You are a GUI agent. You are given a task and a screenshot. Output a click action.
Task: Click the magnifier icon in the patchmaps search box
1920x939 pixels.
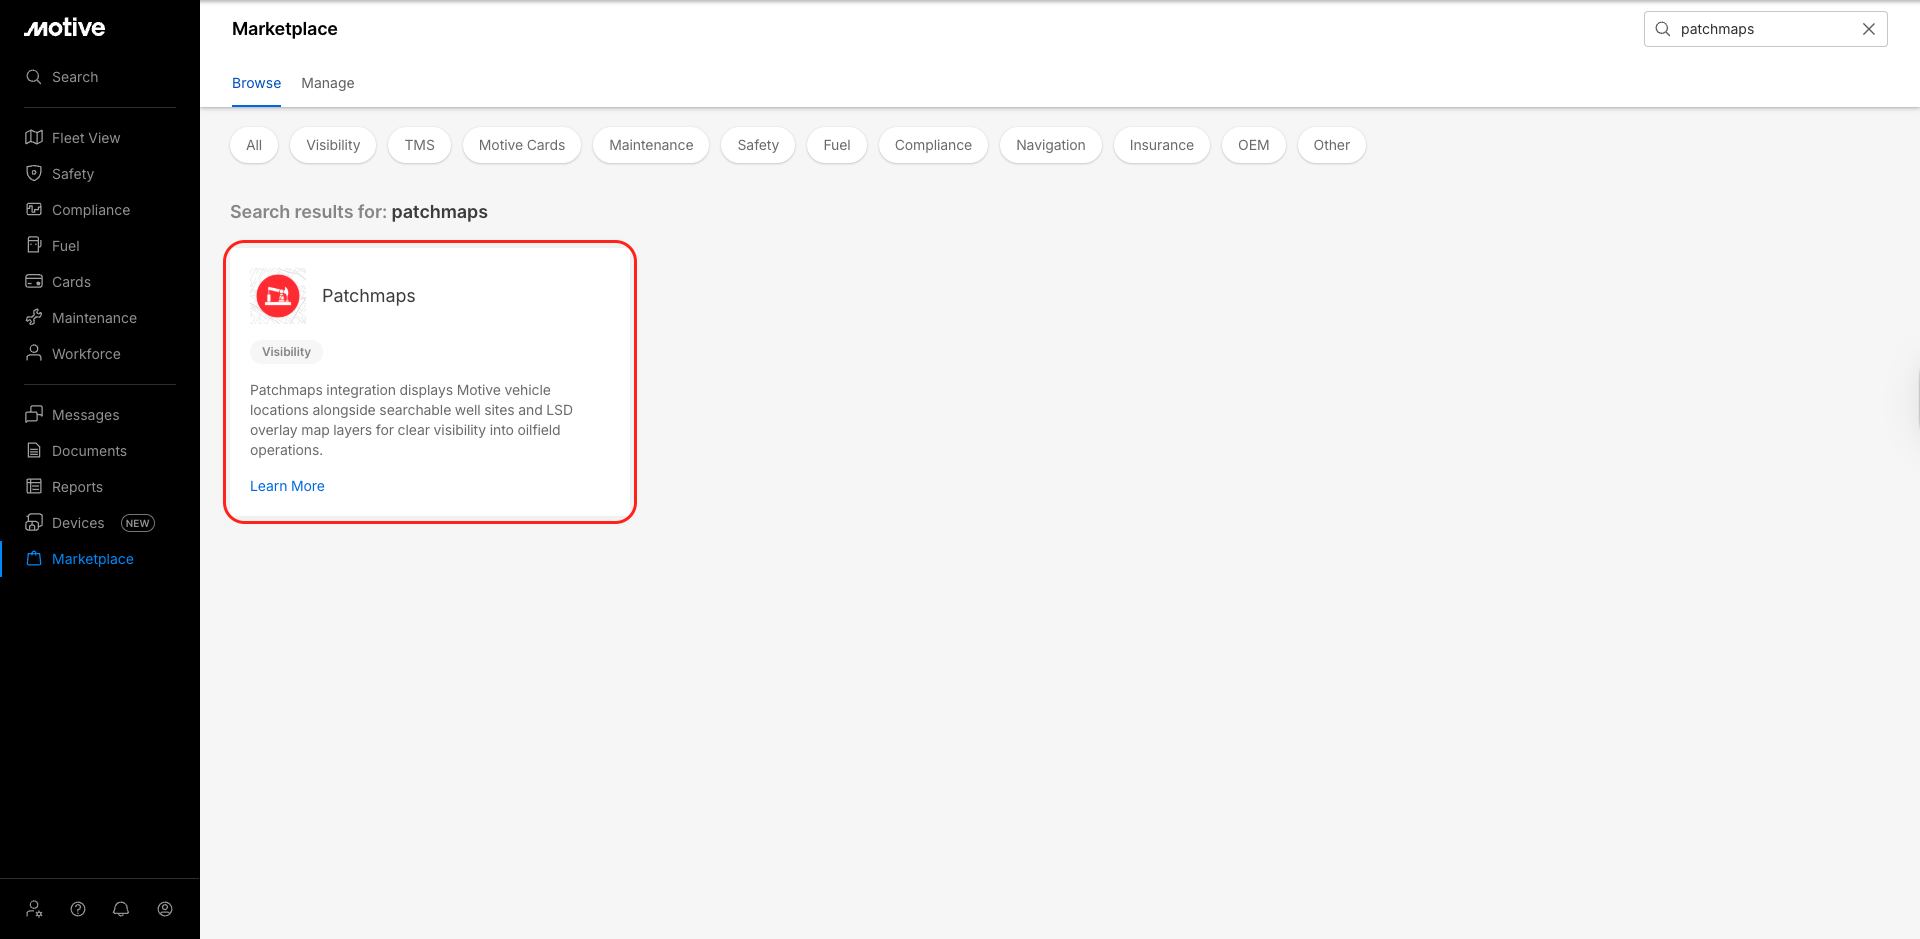tap(1663, 29)
